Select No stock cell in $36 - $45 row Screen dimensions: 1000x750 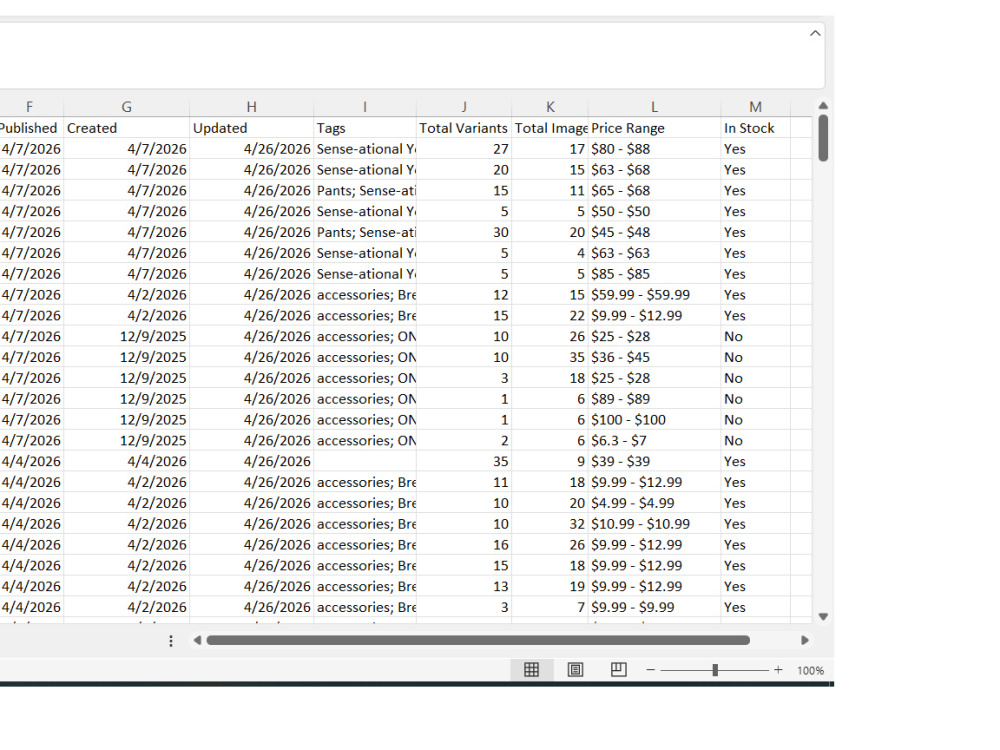(755, 357)
